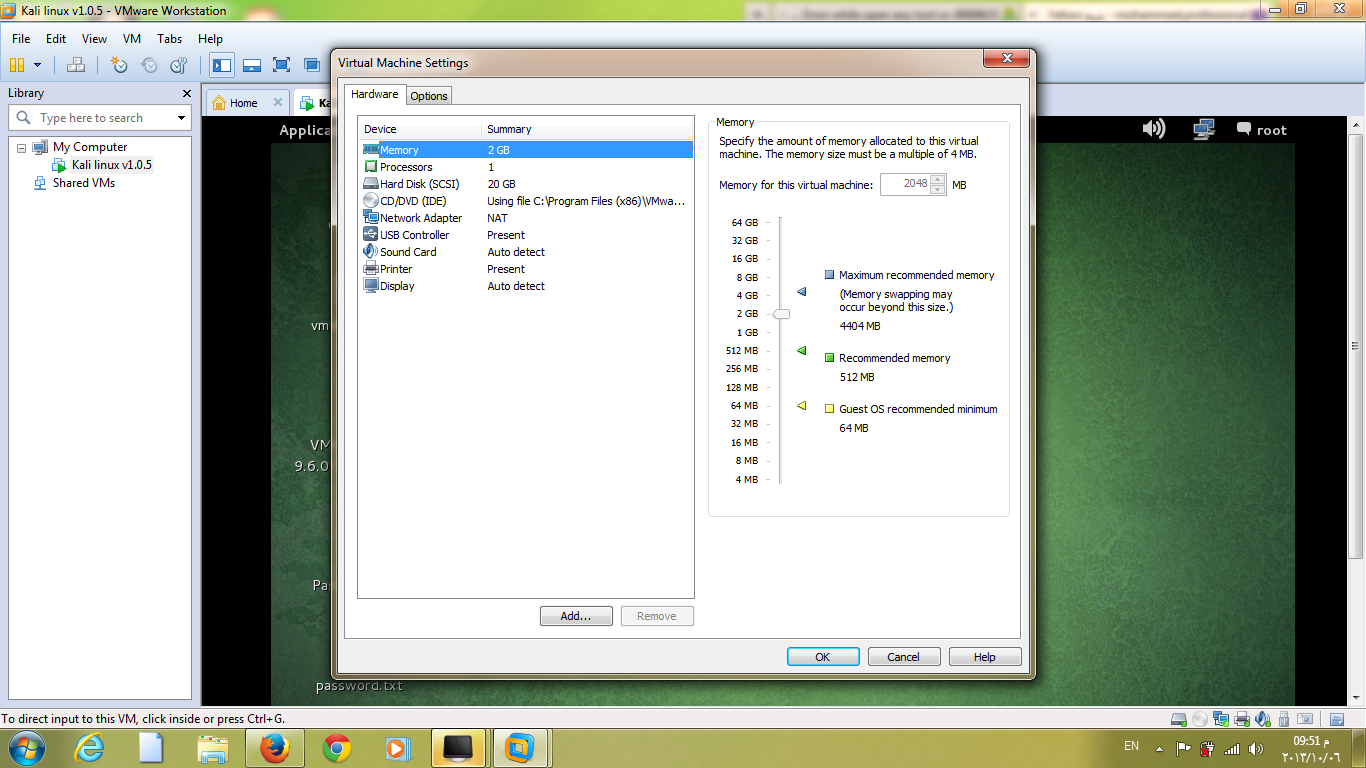Click the memory slider thumb at 2 GB
1366x768 pixels.
[781, 314]
